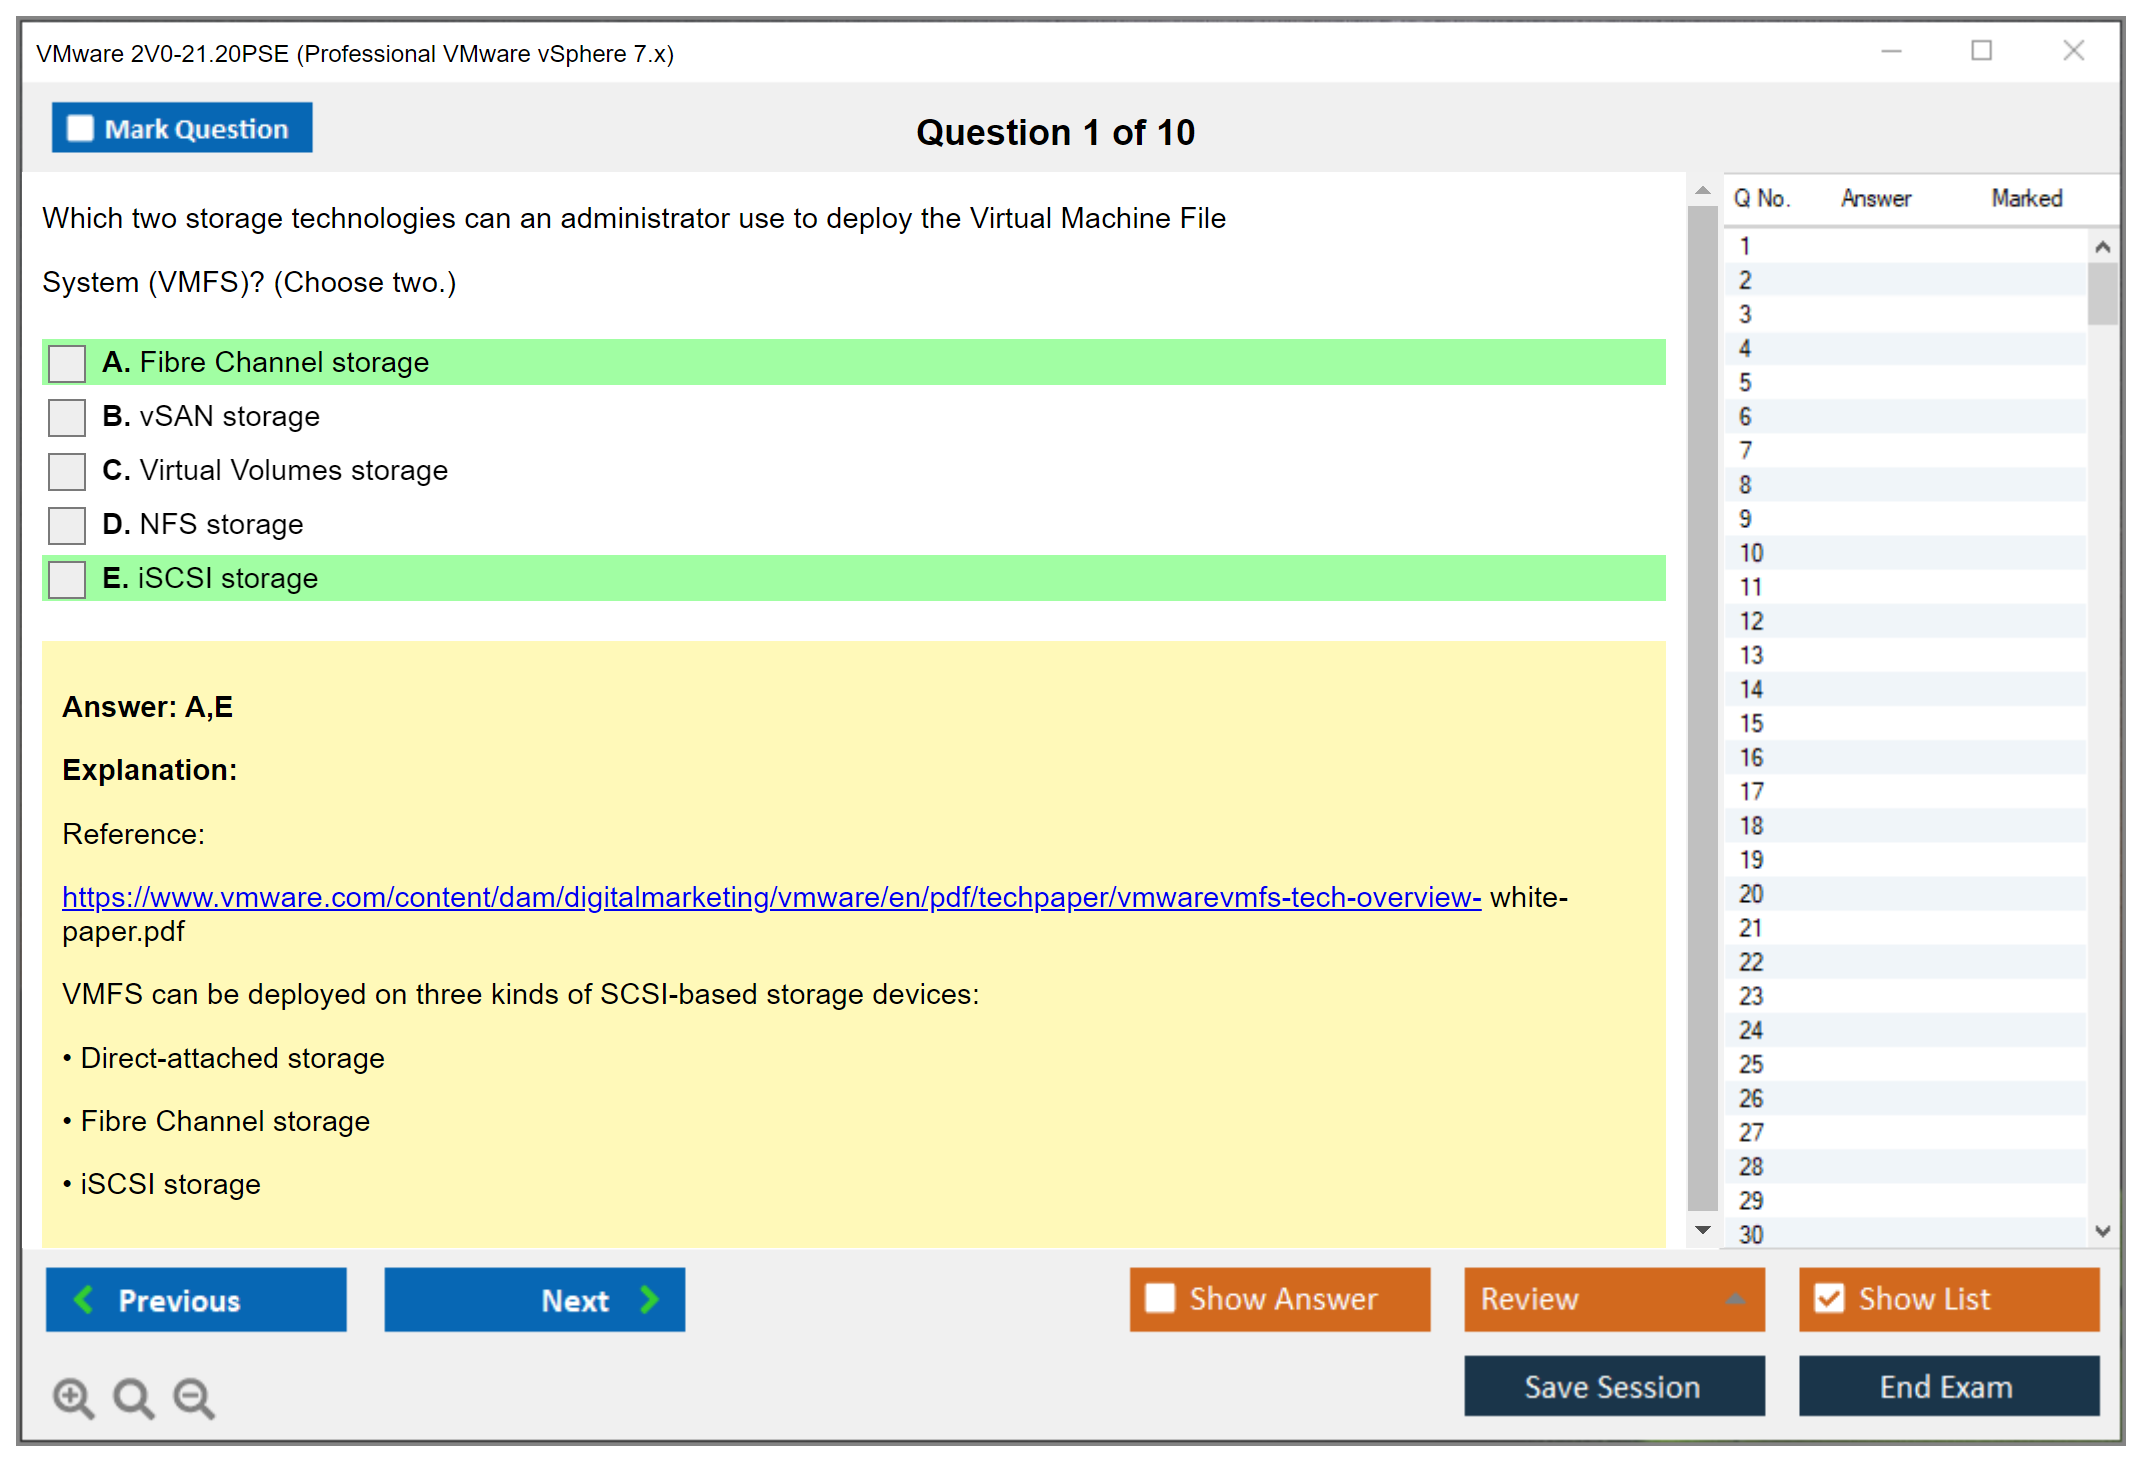Click the green left arrow on Previous
The width and height of the screenshot is (2150, 1470).
tap(84, 1299)
